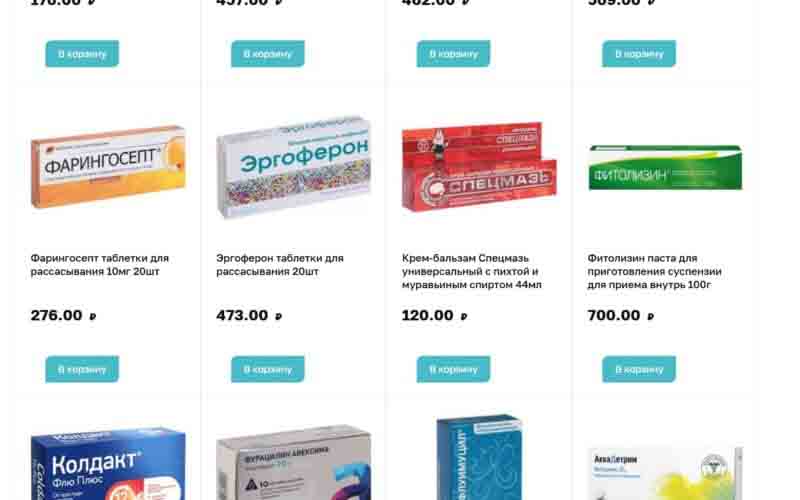Open the Фурацилин Авексима product image
800x500 pixels.
pyautogui.click(x=293, y=462)
